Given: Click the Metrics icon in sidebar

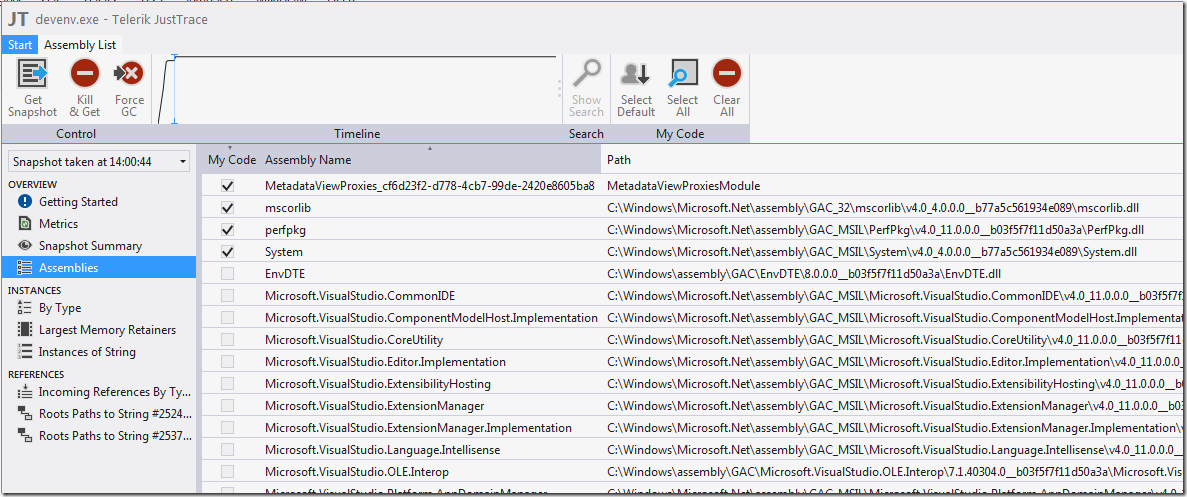Looking at the screenshot, I should (x=25, y=224).
